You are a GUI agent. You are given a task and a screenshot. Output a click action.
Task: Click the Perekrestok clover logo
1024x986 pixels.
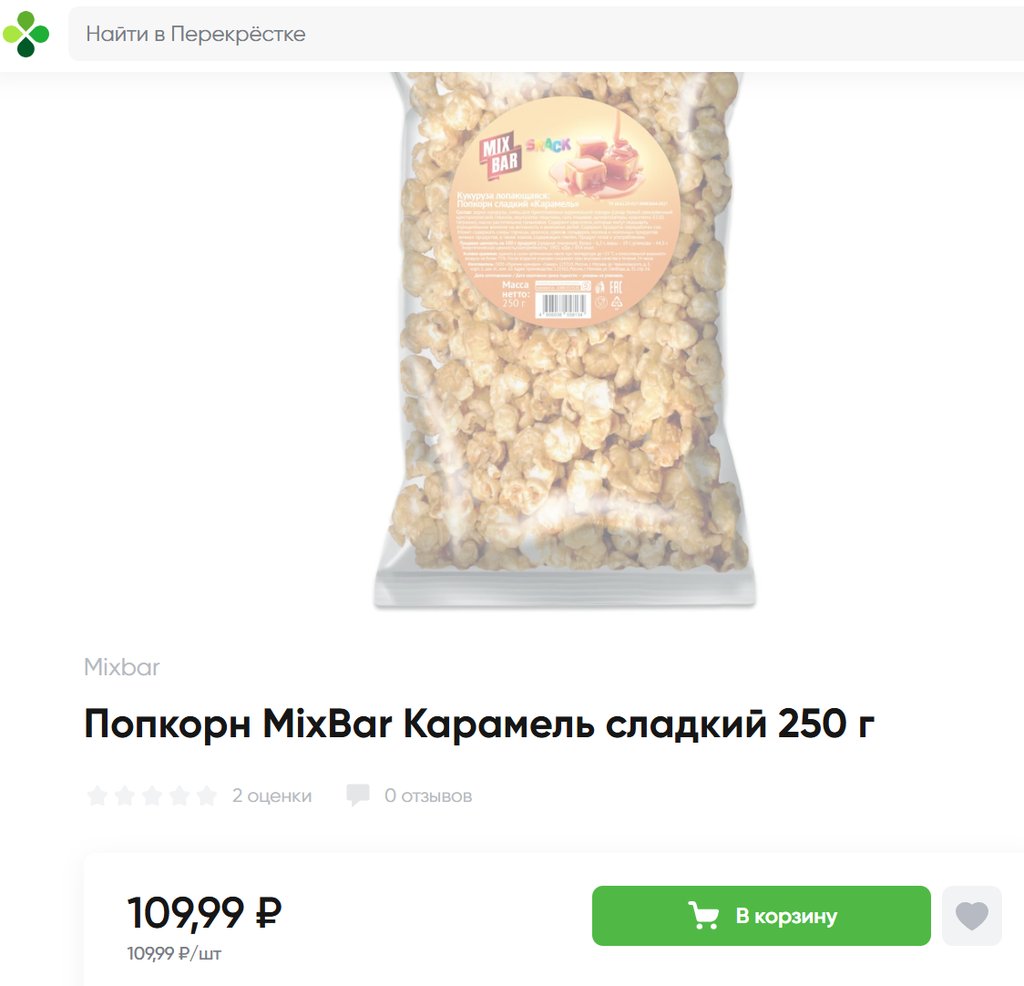[25, 34]
